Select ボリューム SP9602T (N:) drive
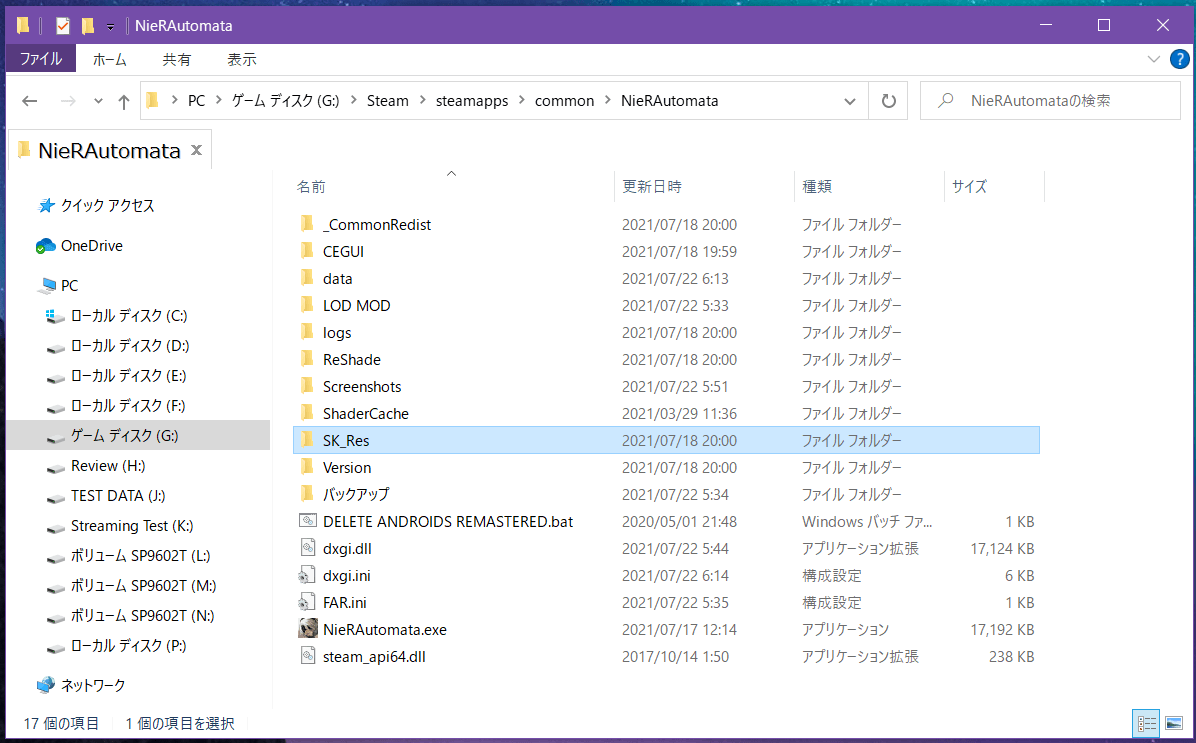This screenshot has height=743, width=1196. click(x=143, y=616)
